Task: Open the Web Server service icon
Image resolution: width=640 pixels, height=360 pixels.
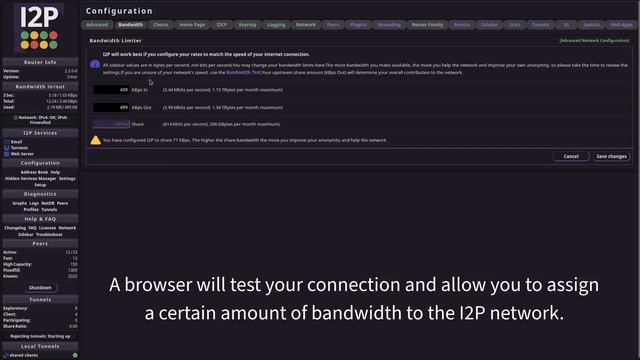Action: (7, 154)
